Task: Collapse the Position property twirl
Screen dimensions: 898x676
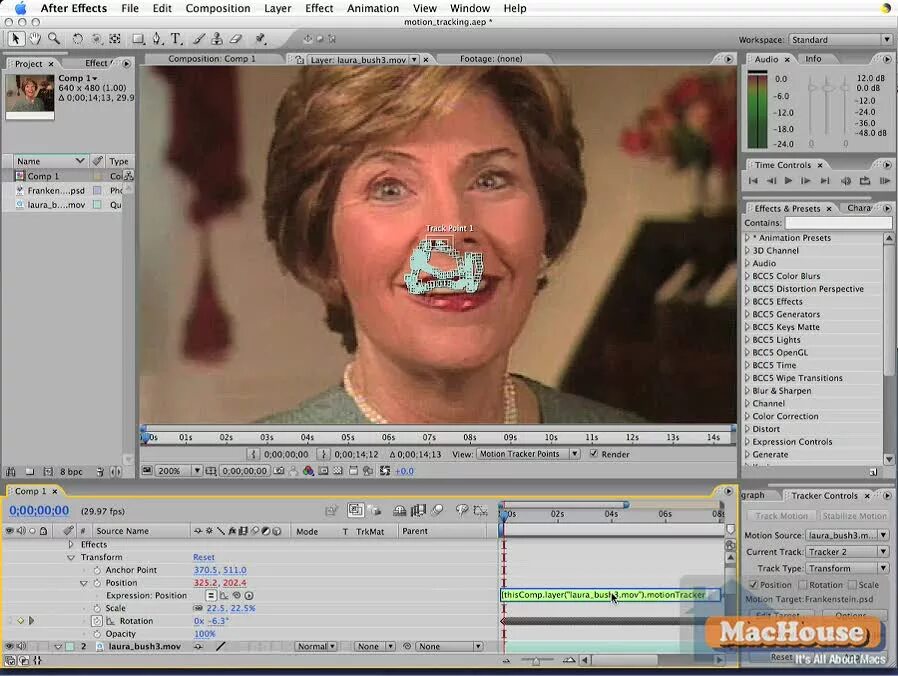Action: point(84,583)
